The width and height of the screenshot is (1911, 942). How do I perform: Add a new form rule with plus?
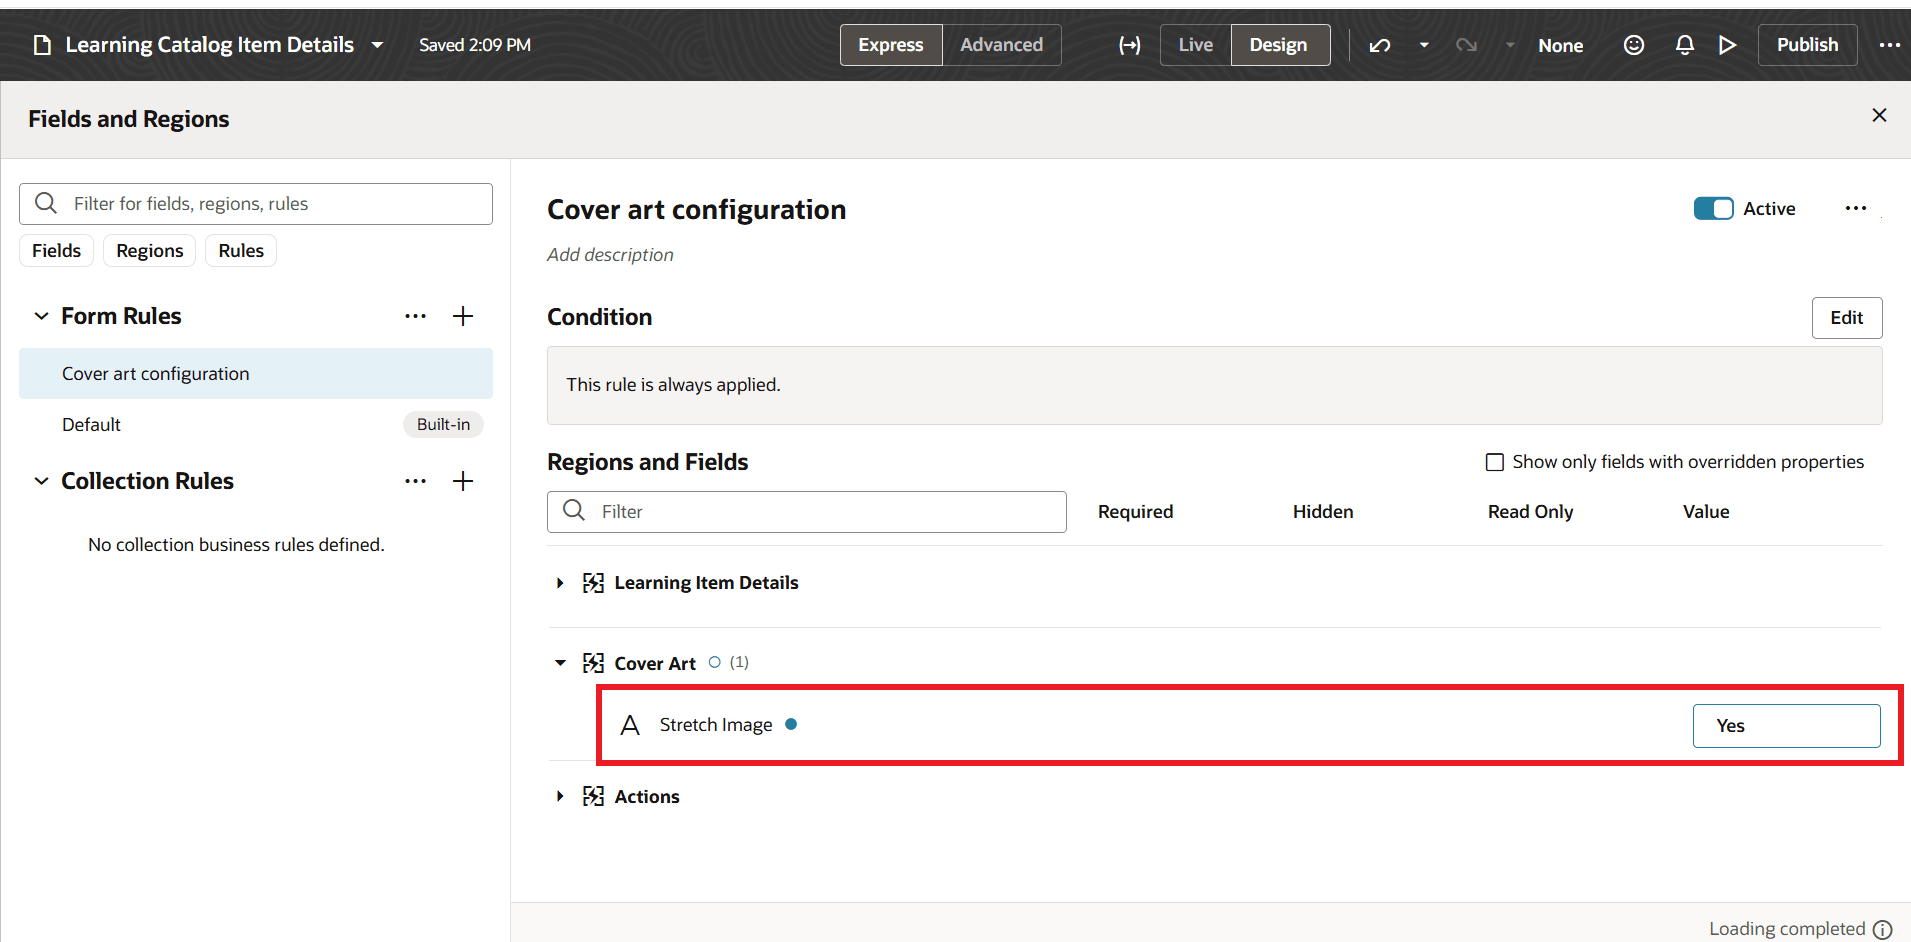(x=463, y=316)
